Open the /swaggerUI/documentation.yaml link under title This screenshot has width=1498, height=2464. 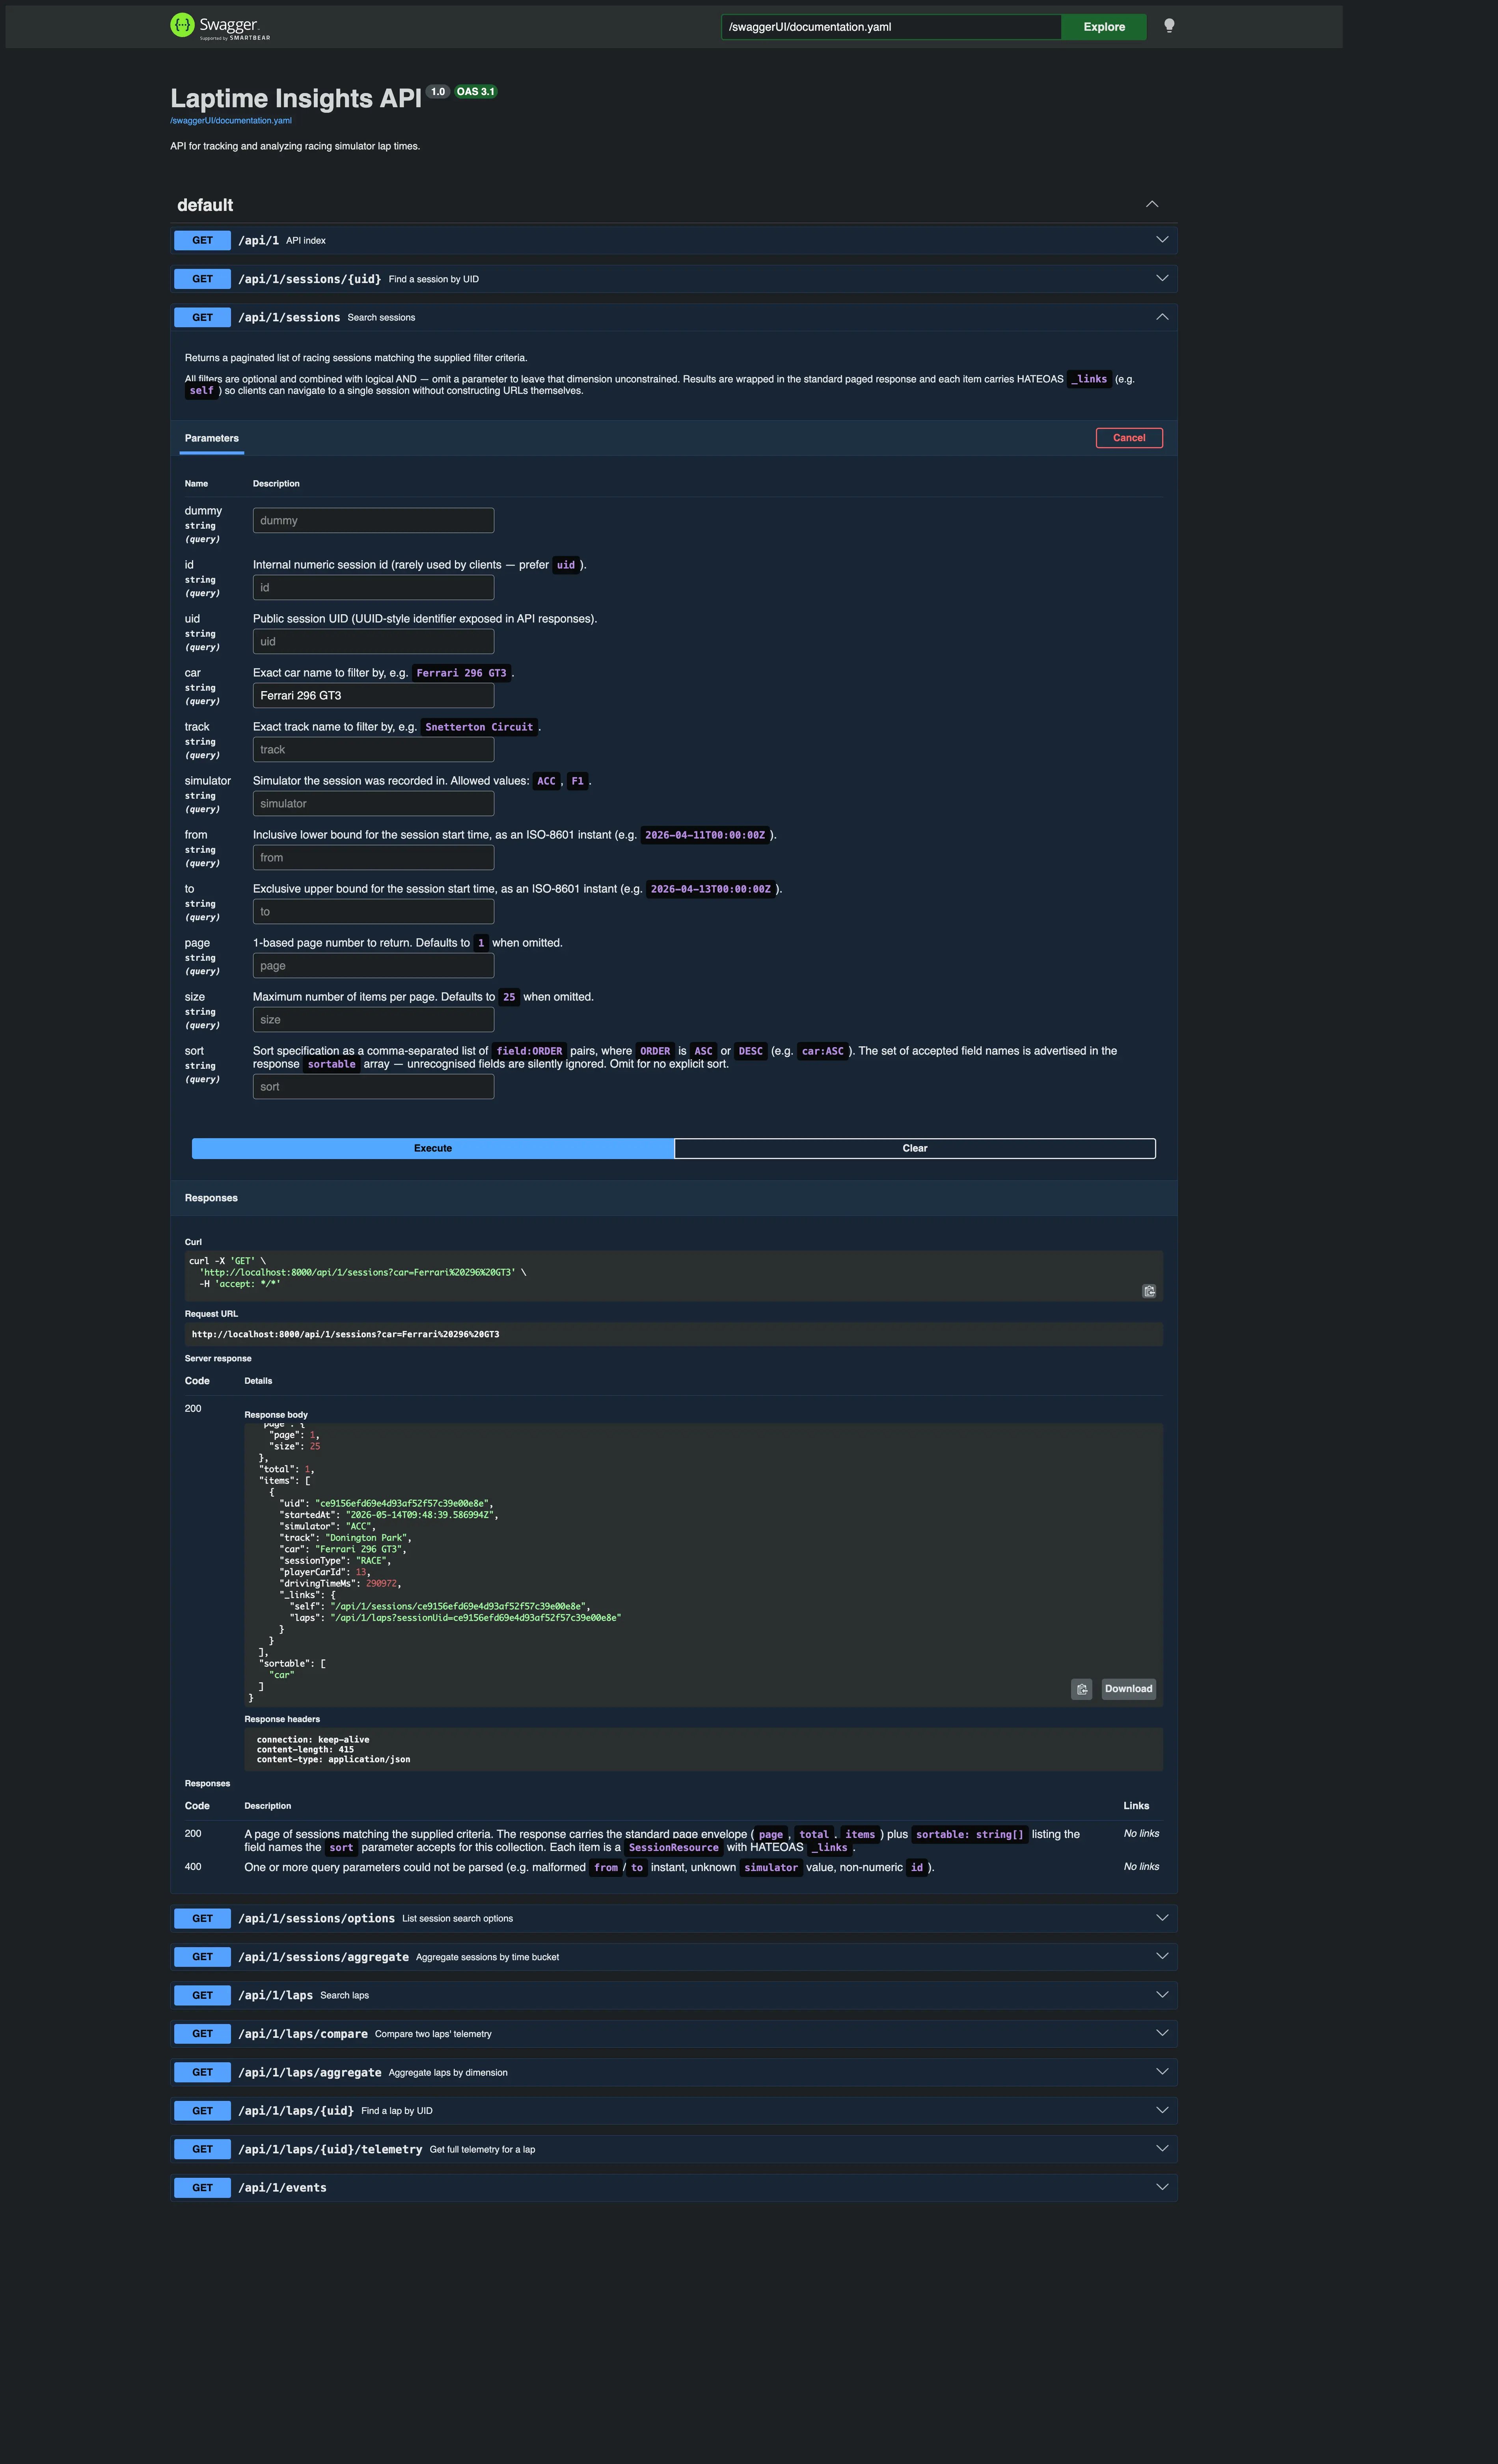231,121
